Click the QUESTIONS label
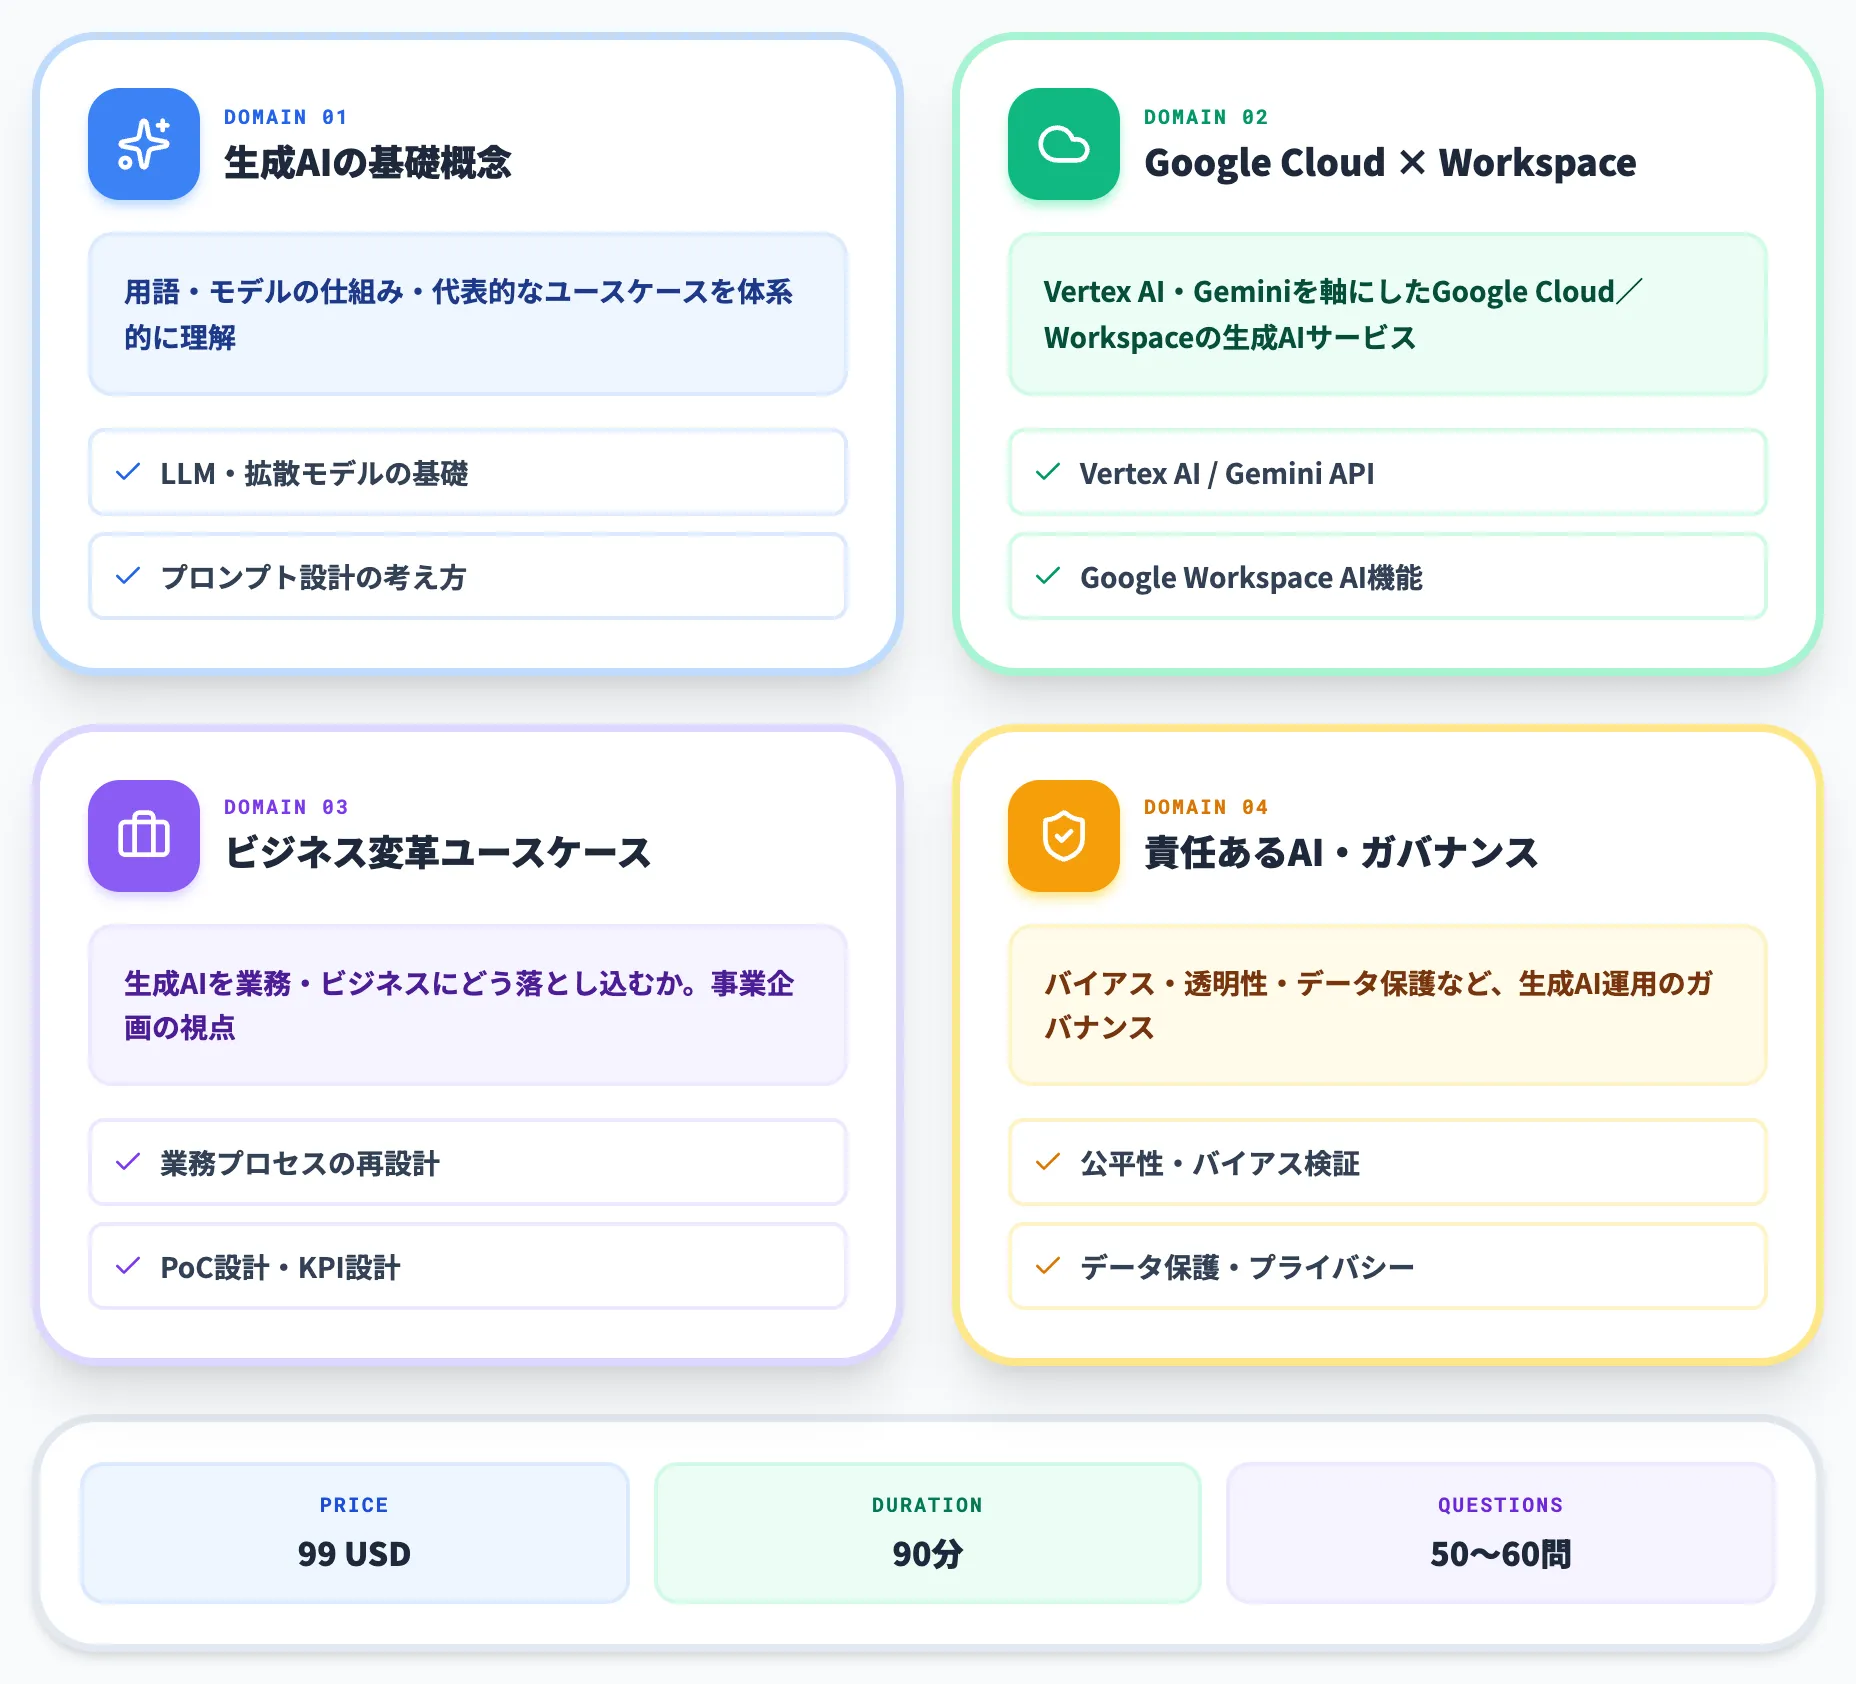Viewport: 1856px width, 1684px height. 1500,1505
